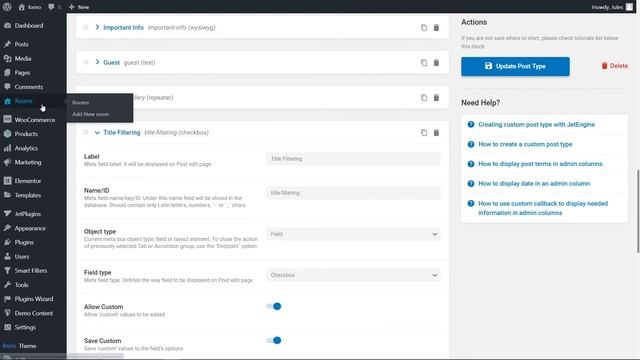Delete the Guest field
Image resolution: width=640 pixels, height=360 pixels.
[x=436, y=63]
